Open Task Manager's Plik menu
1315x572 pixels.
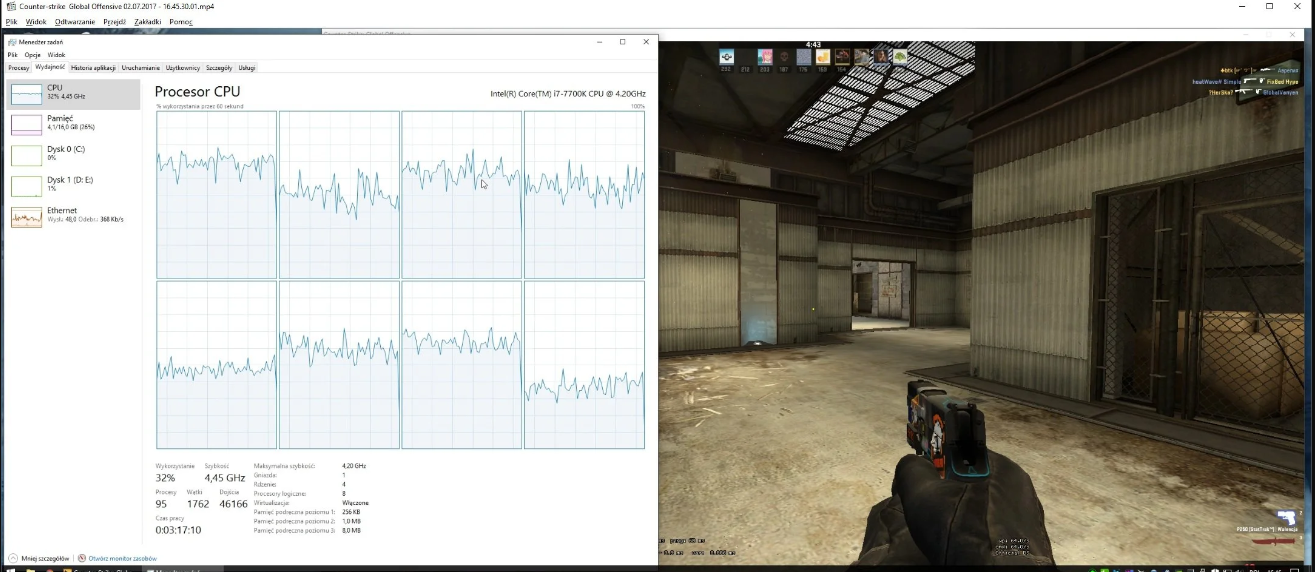(x=13, y=55)
